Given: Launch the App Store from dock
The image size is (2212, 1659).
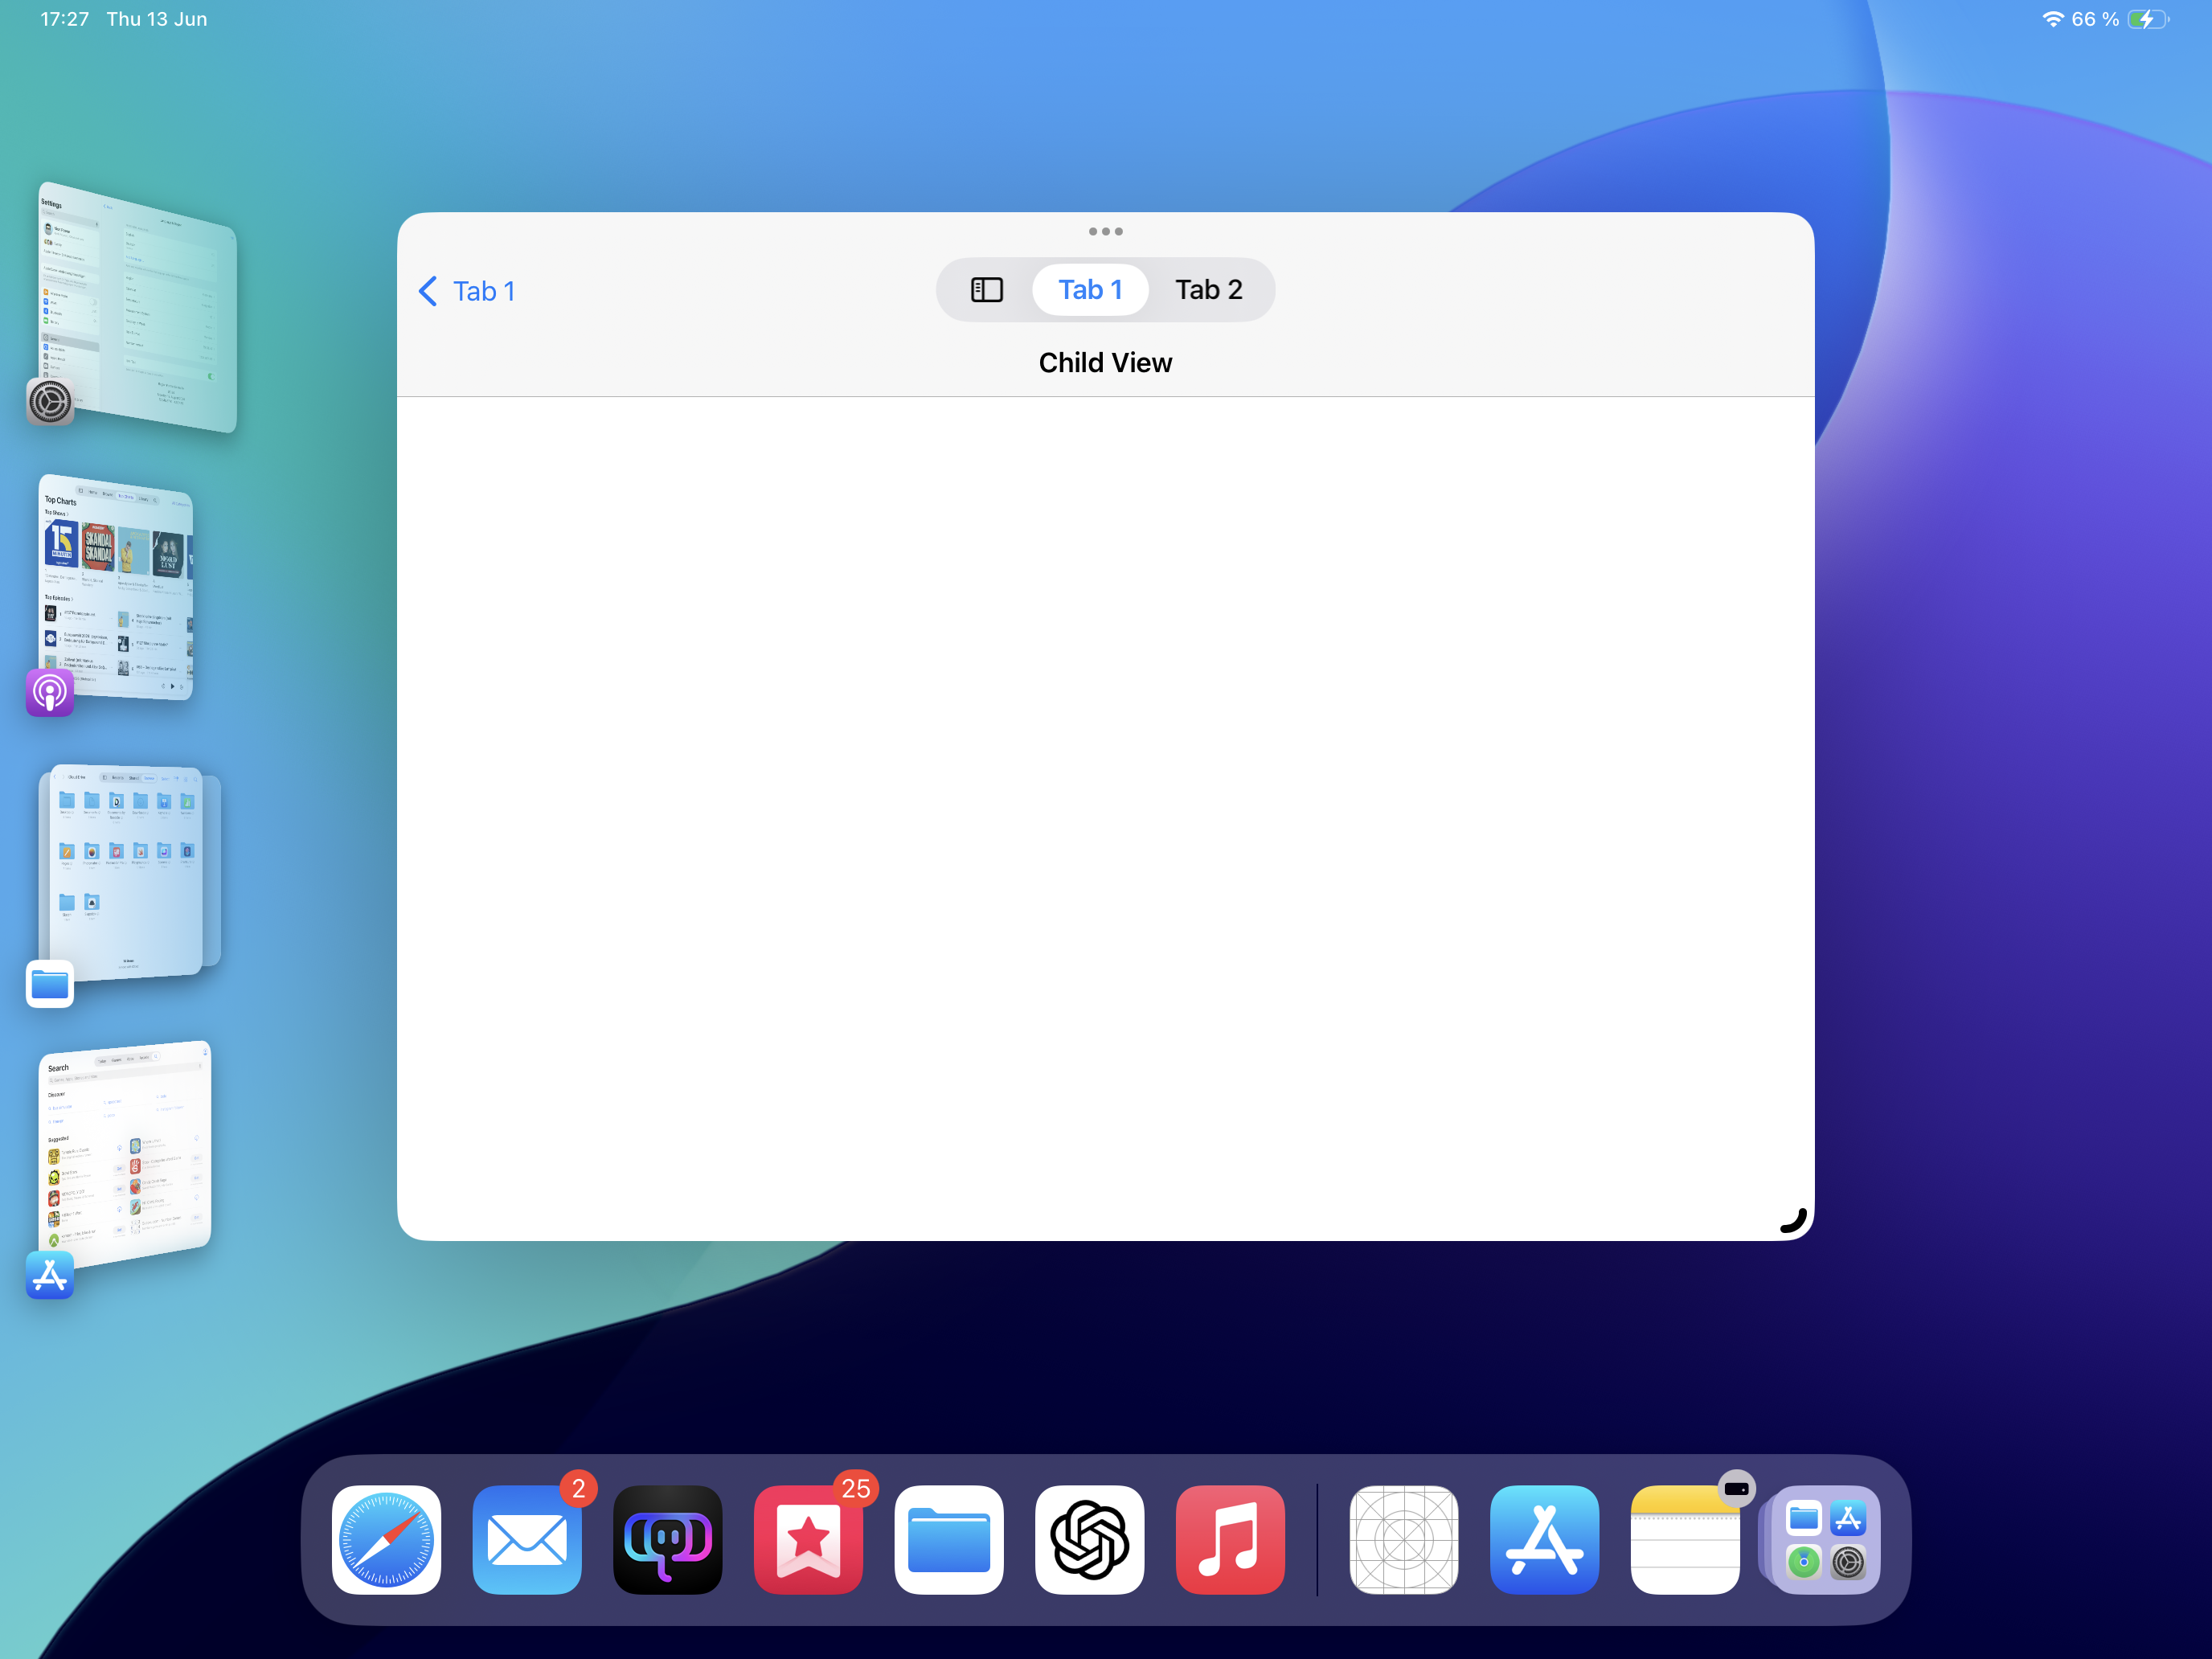Looking at the screenshot, I should pos(1544,1539).
